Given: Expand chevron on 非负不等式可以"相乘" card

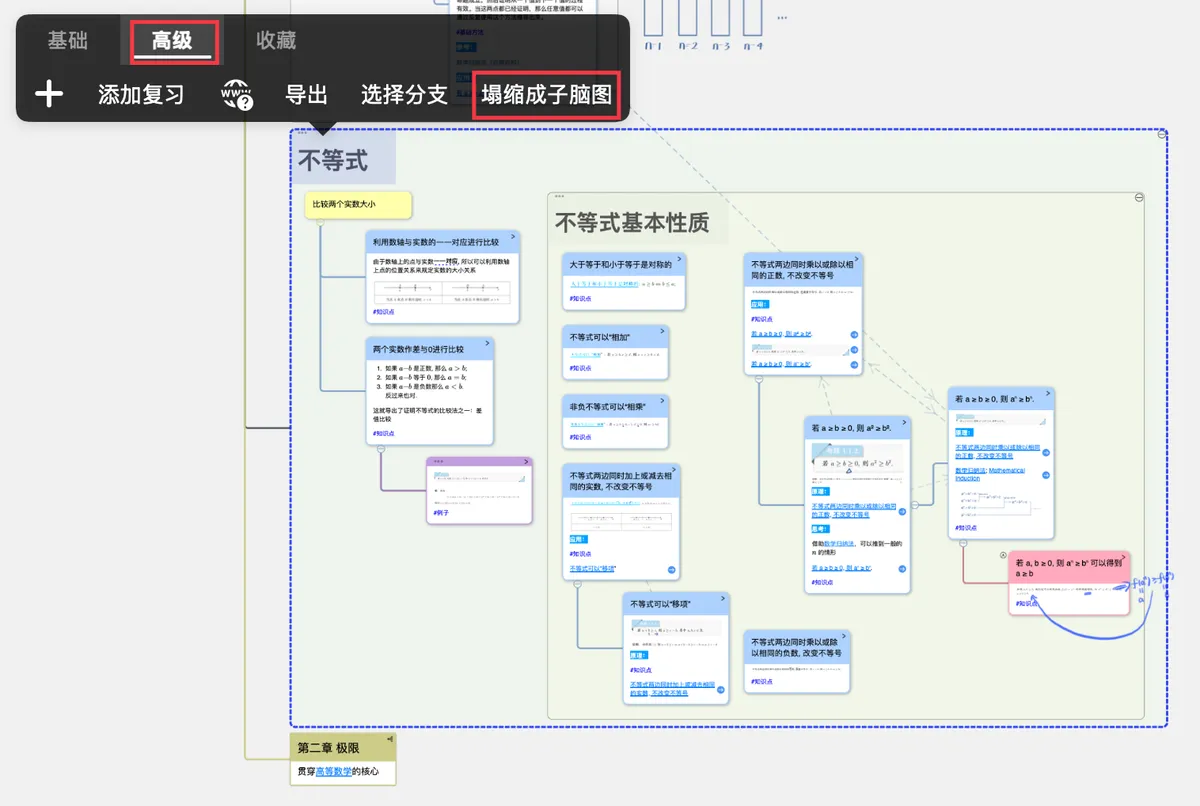Looking at the screenshot, I should (x=662, y=400).
